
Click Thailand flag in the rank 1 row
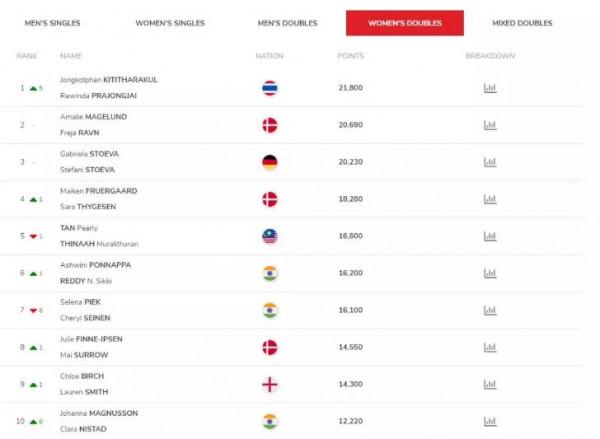point(269,88)
